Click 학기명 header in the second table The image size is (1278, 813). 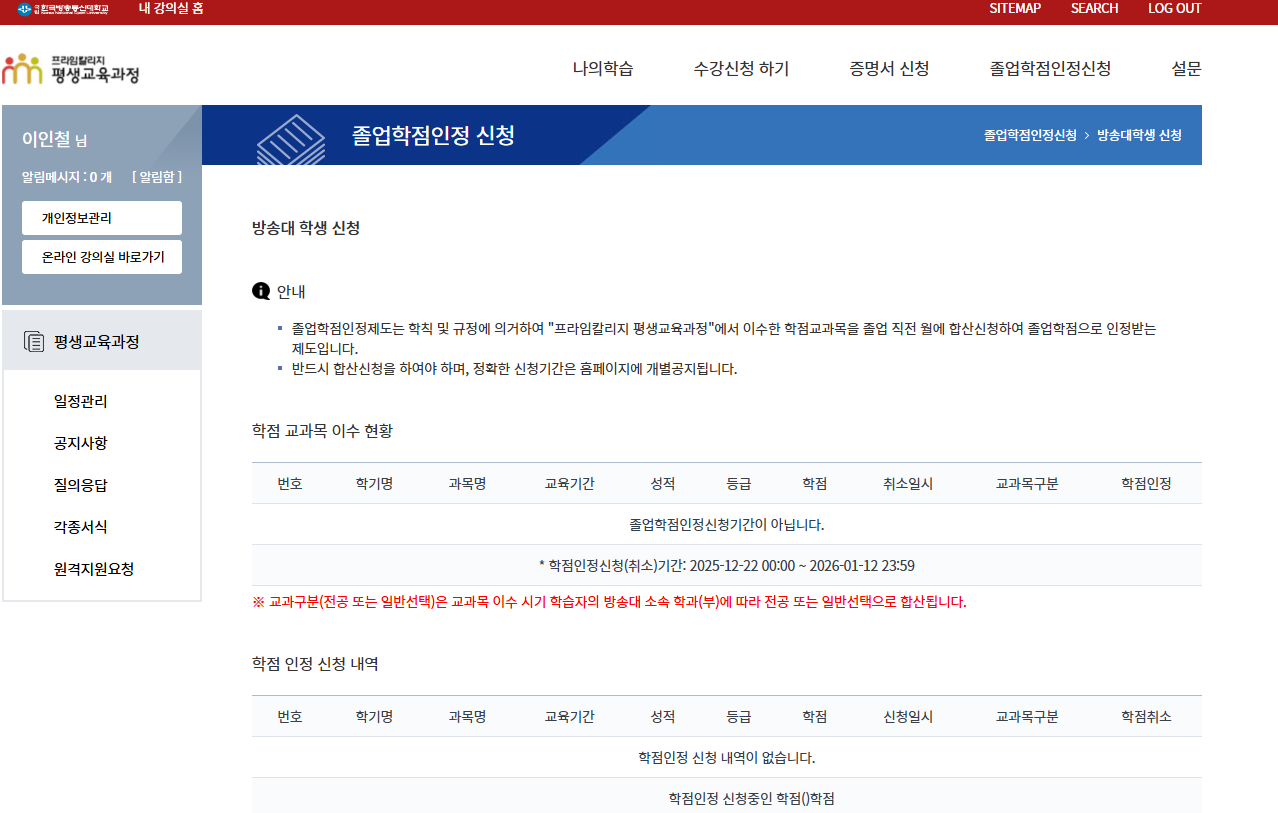374,717
